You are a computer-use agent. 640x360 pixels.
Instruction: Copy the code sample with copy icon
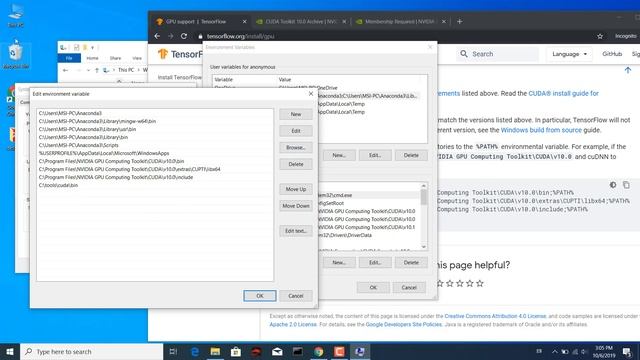[x=626, y=185]
